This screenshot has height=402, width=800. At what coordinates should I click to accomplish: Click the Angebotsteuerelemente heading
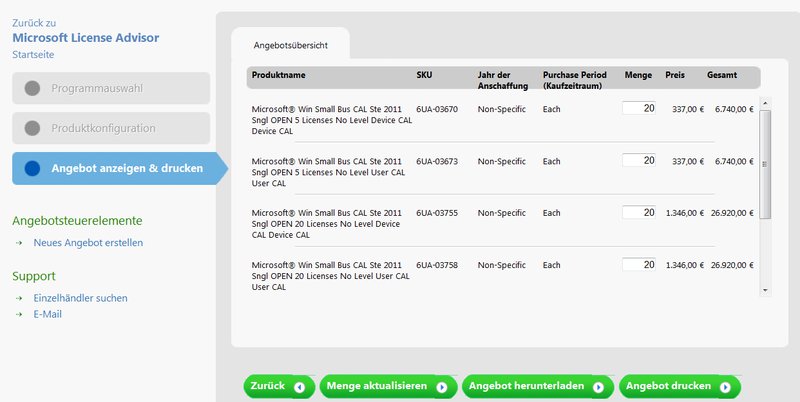pyautogui.click(x=77, y=221)
